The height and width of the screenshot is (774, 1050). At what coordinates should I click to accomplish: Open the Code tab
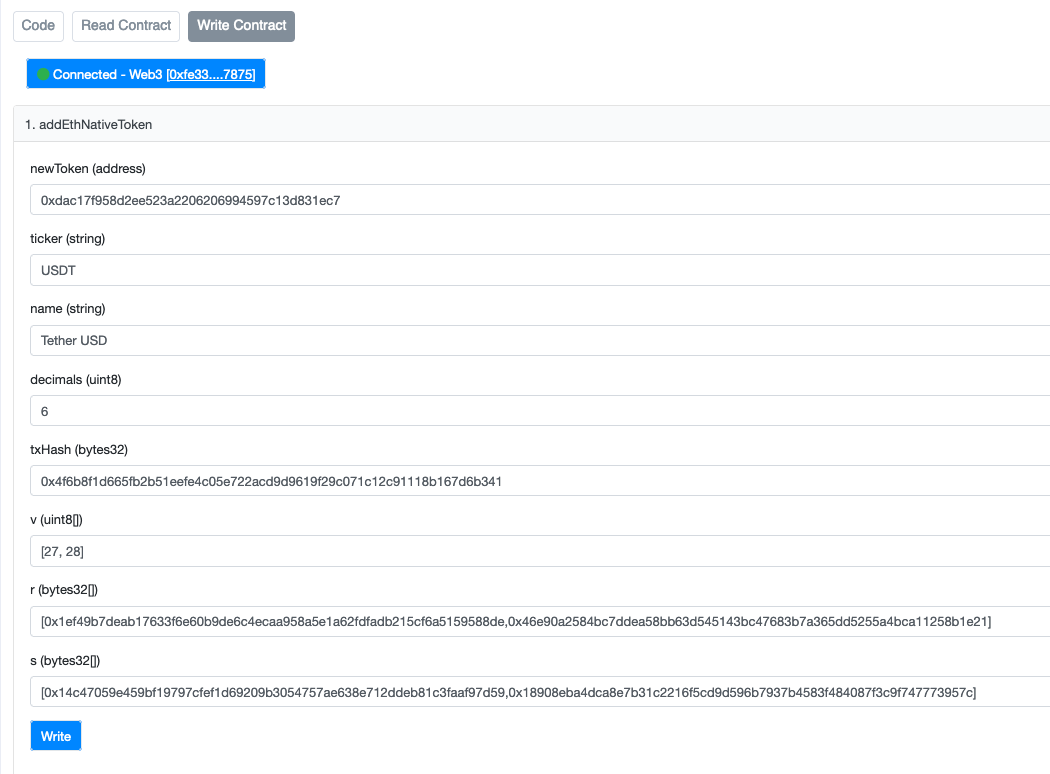coord(38,26)
